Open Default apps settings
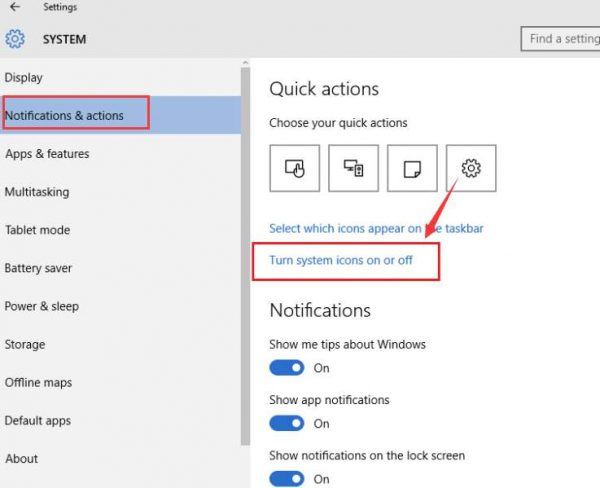Viewport: 600px width, 488px height. click(120, 421)
